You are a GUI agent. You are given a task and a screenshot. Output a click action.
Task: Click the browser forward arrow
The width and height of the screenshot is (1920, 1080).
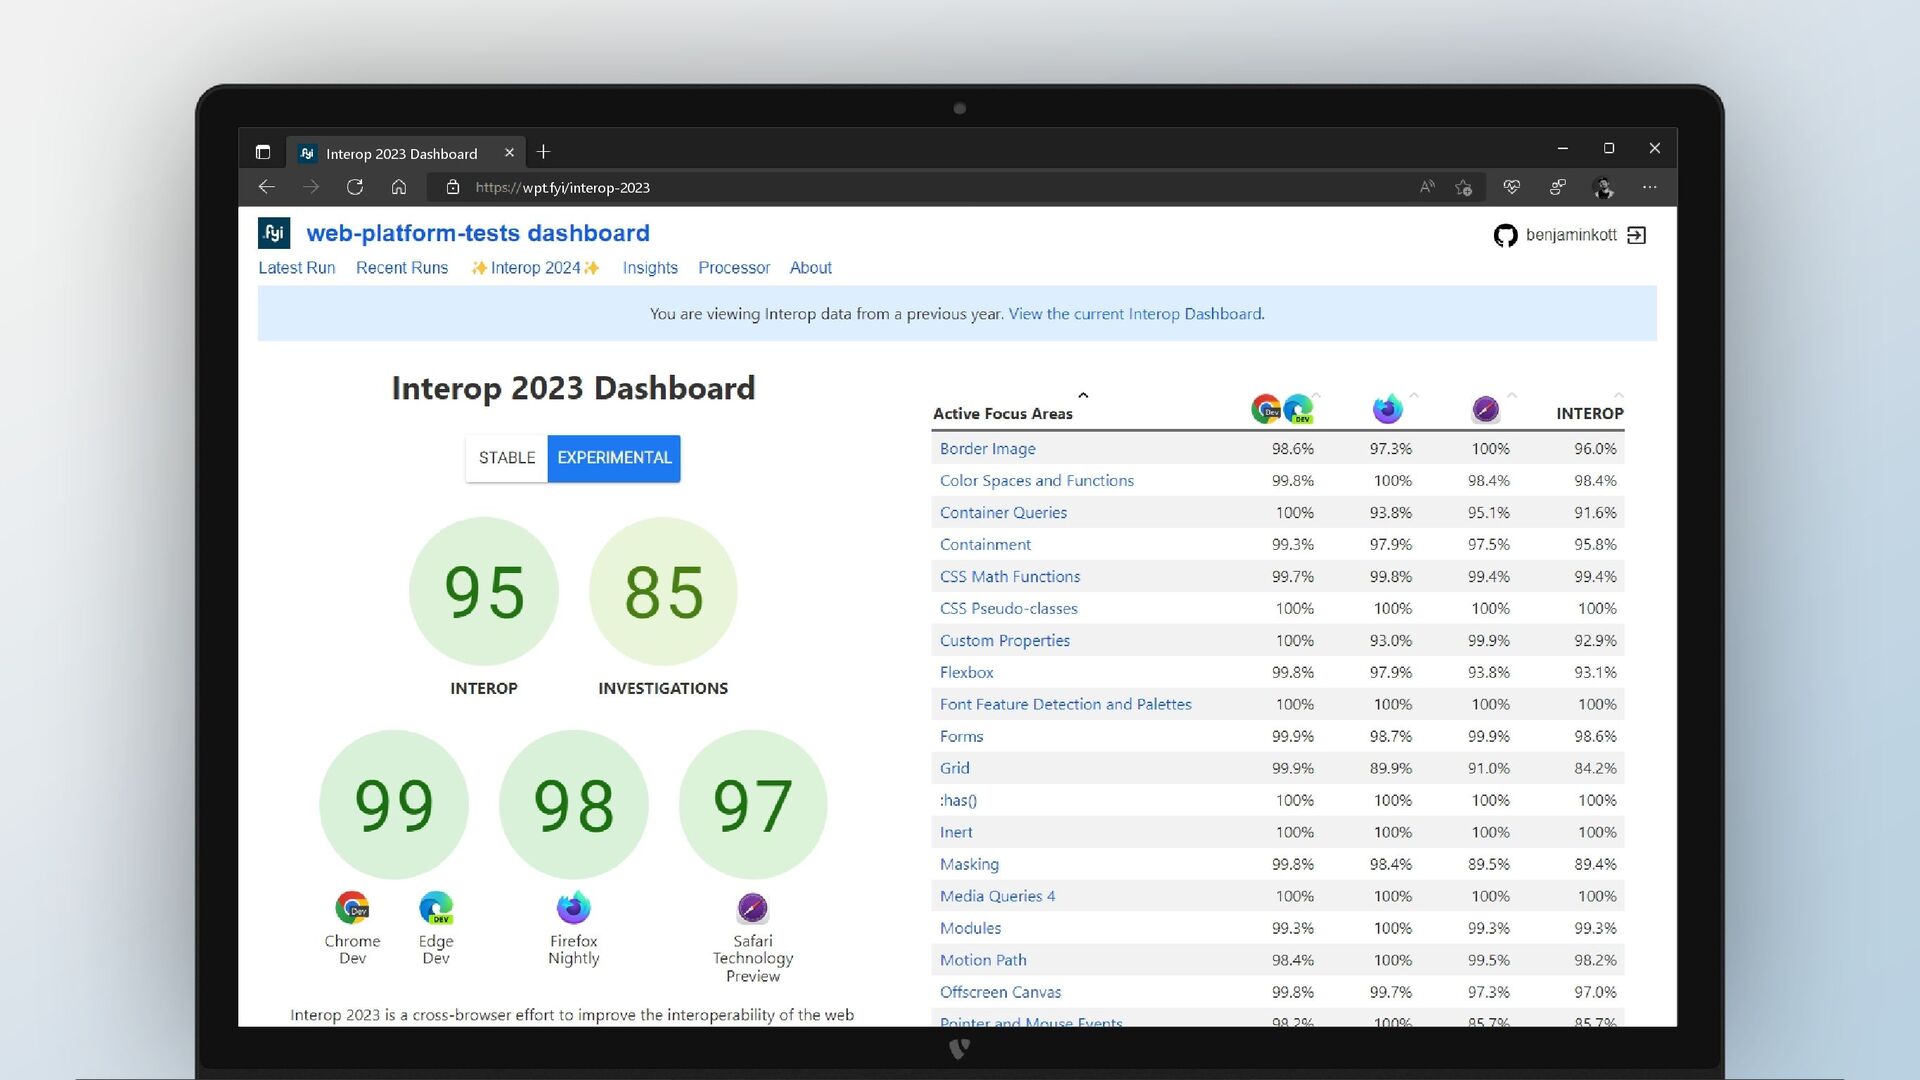tap(311, 187)
